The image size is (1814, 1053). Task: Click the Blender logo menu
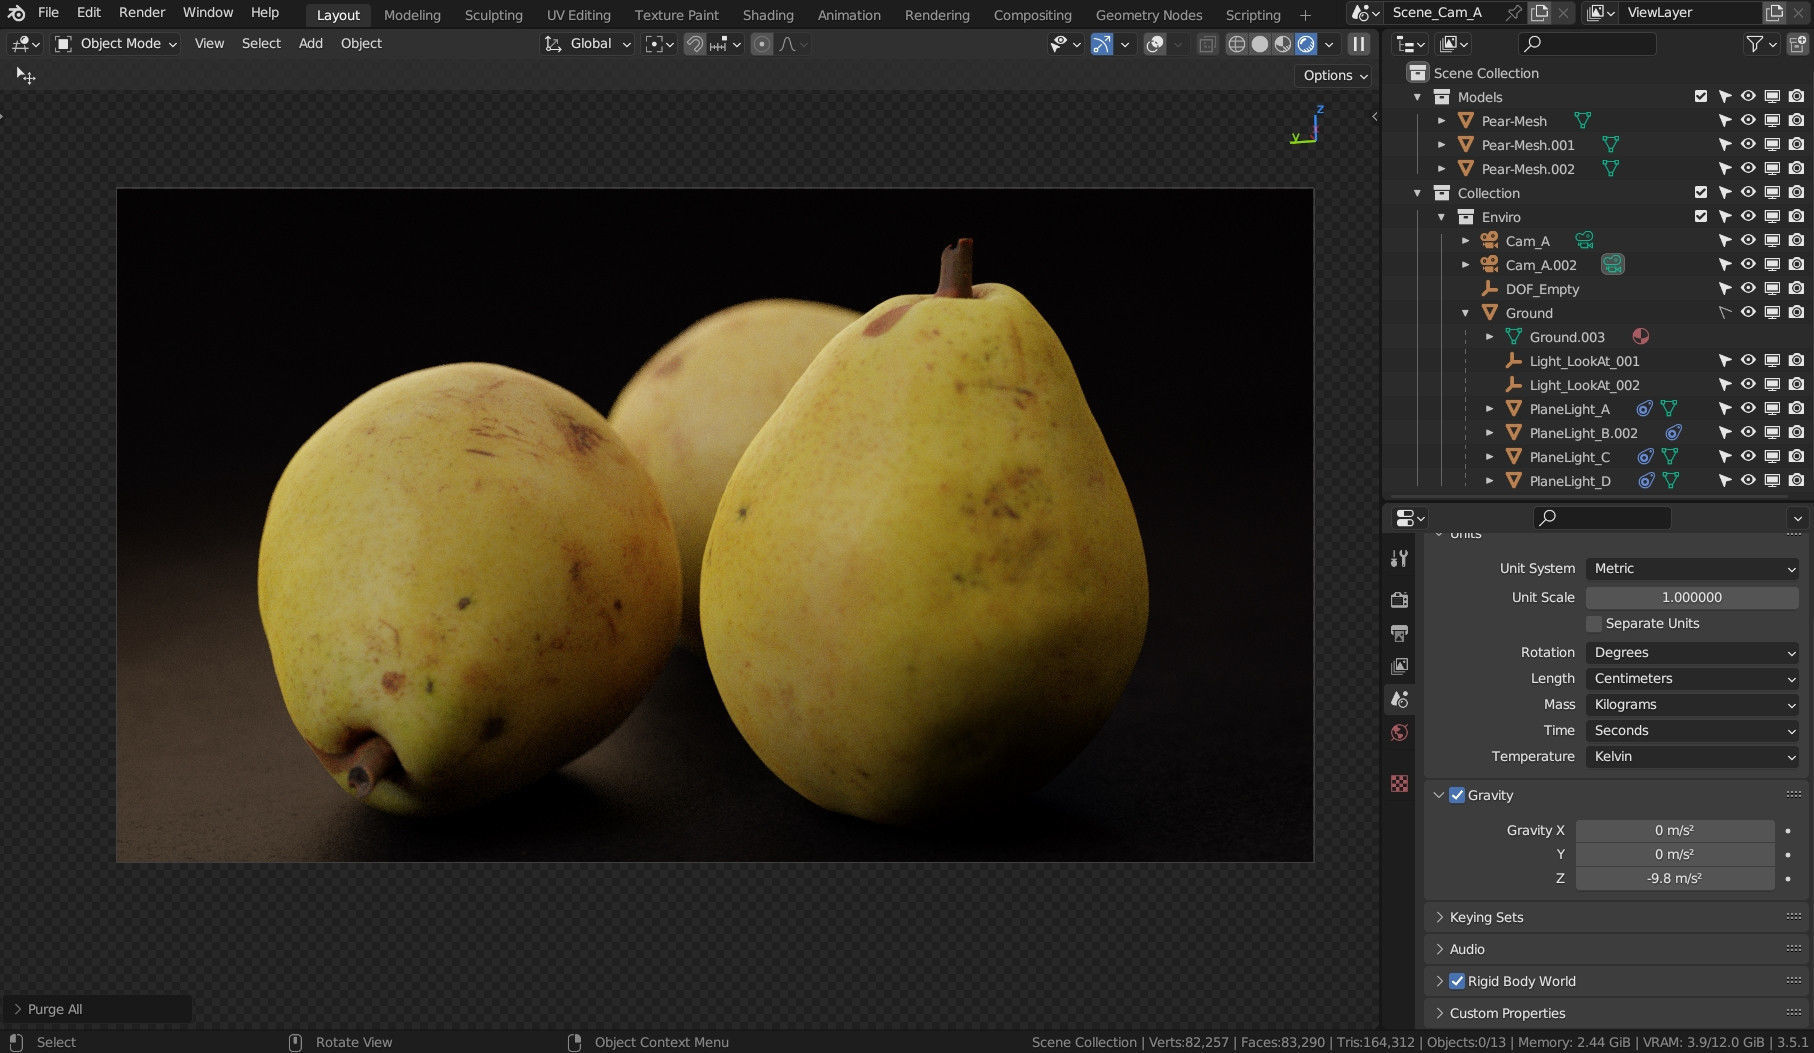click(16, 13)
